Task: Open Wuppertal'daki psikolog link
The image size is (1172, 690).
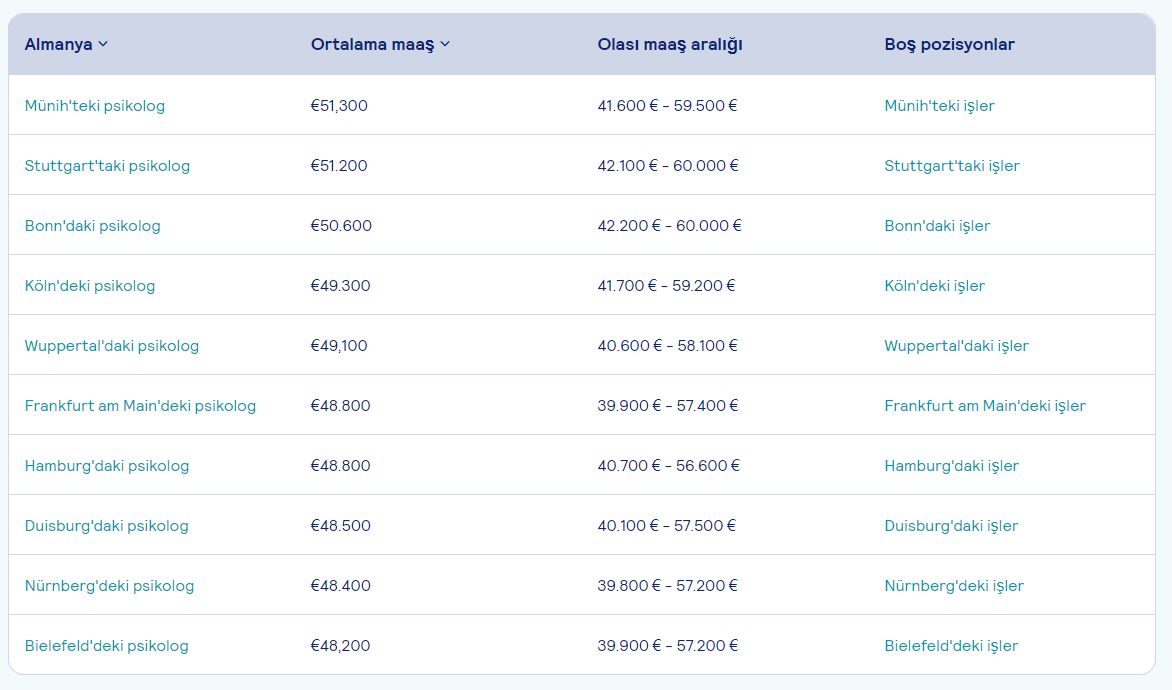Action: click(x=112, y=346)
